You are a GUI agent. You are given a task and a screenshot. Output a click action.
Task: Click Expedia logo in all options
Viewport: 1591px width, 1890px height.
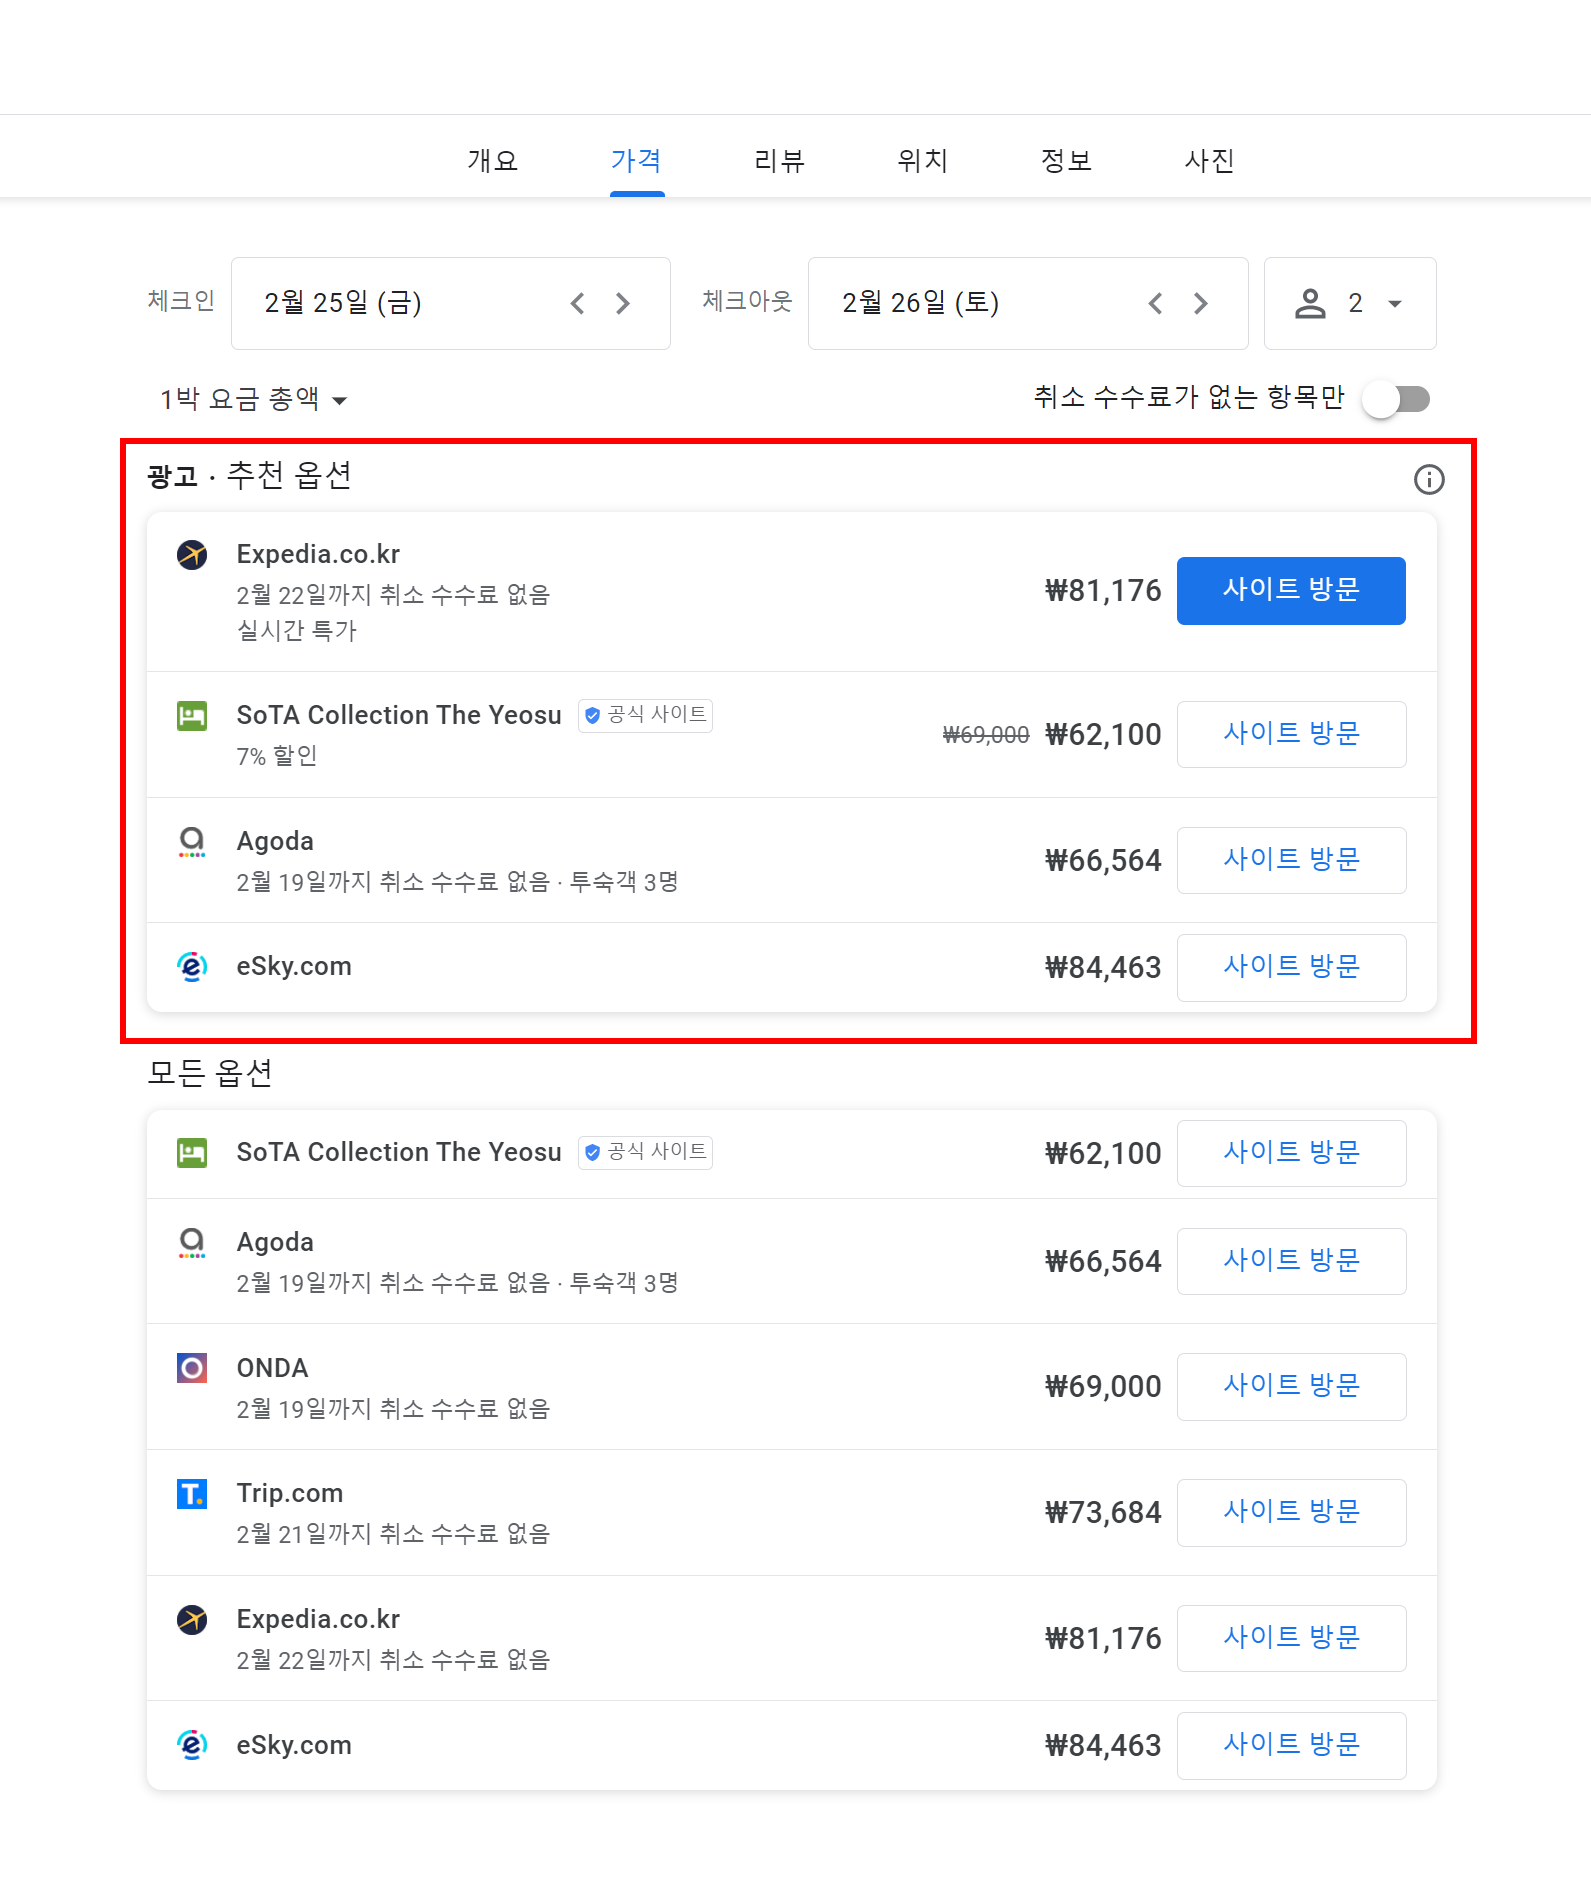pyautogui.click(x=192, y=1619)
